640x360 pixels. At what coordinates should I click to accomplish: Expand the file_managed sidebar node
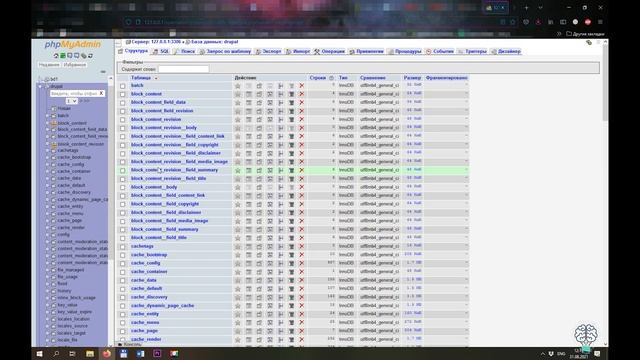coord(48,270)
